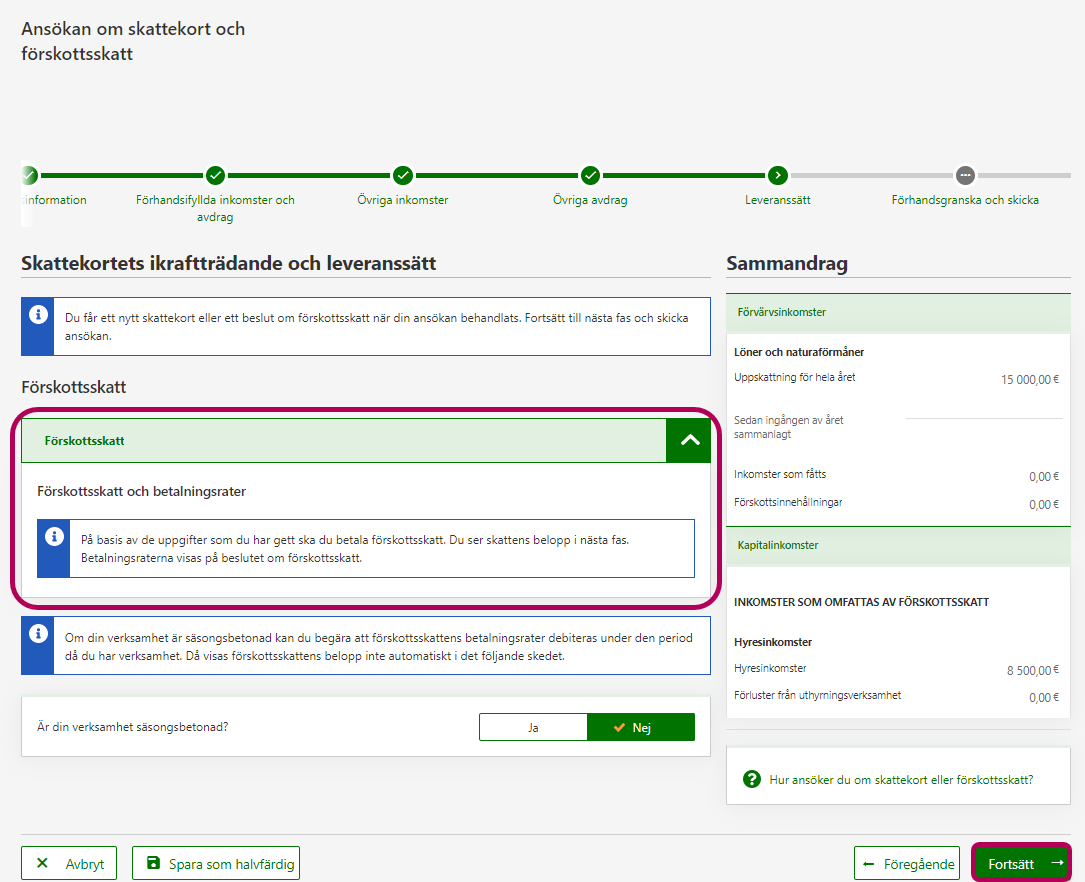This screenshot has height=882, width=1085.
Task: Collapse the Förskottsskatt section with chevron
Action: 689,440
